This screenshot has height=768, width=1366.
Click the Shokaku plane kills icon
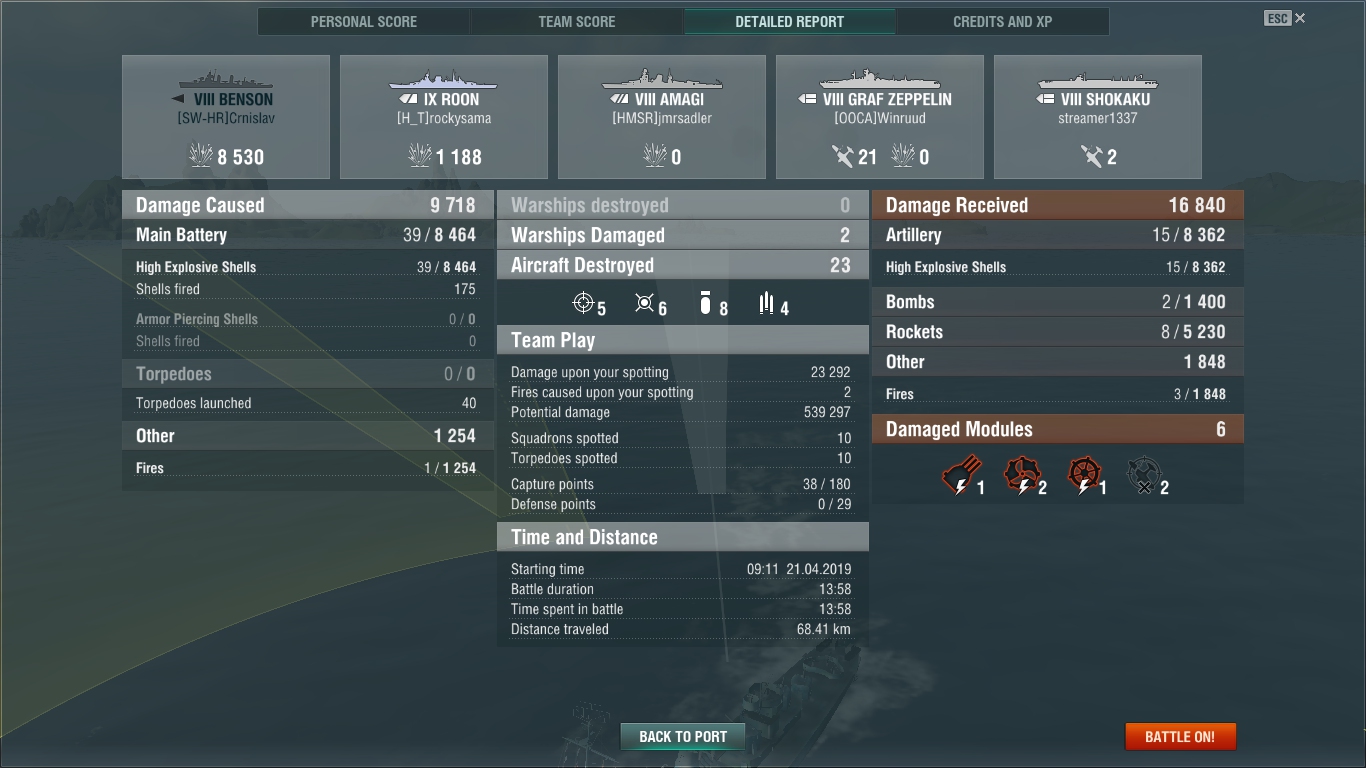click(x=1091, y=155)
